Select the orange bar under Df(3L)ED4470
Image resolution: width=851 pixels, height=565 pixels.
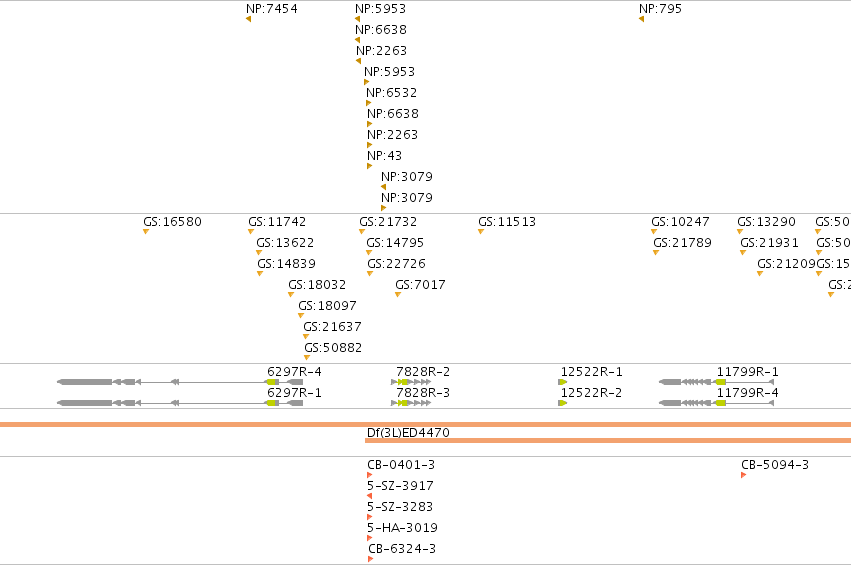(608, 441)
